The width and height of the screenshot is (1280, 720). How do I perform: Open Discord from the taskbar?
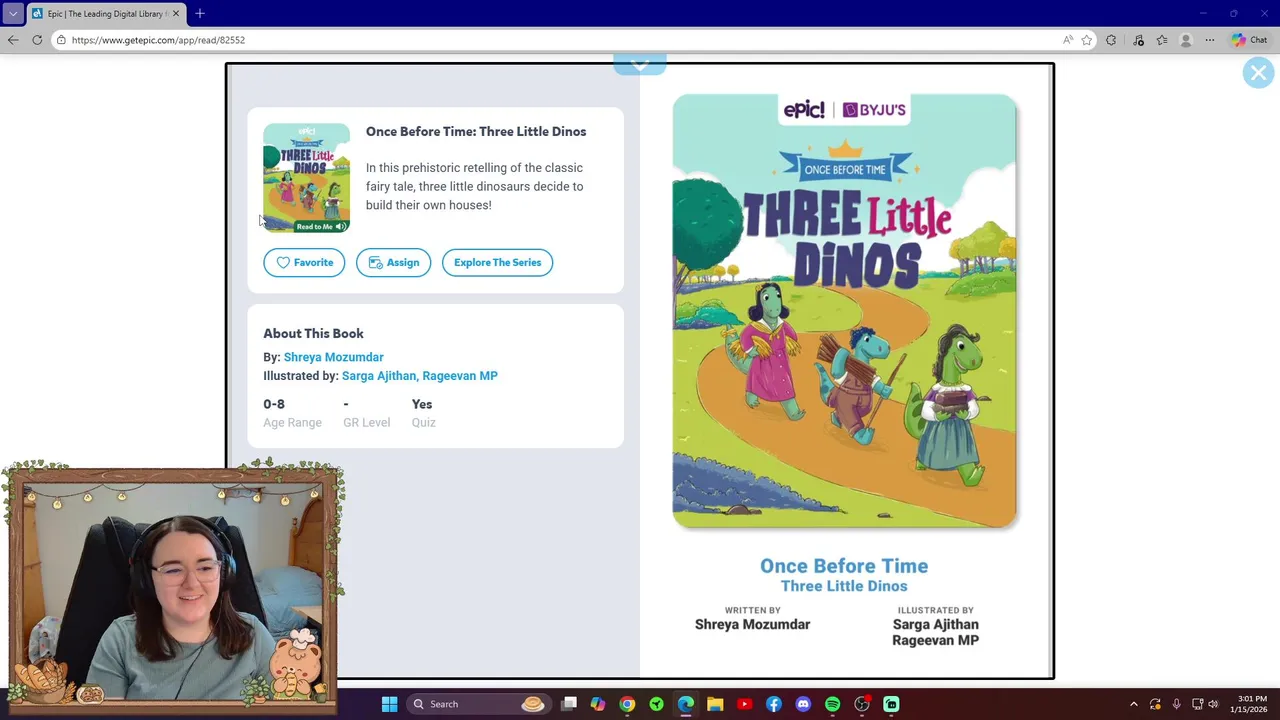coord(803,704)
